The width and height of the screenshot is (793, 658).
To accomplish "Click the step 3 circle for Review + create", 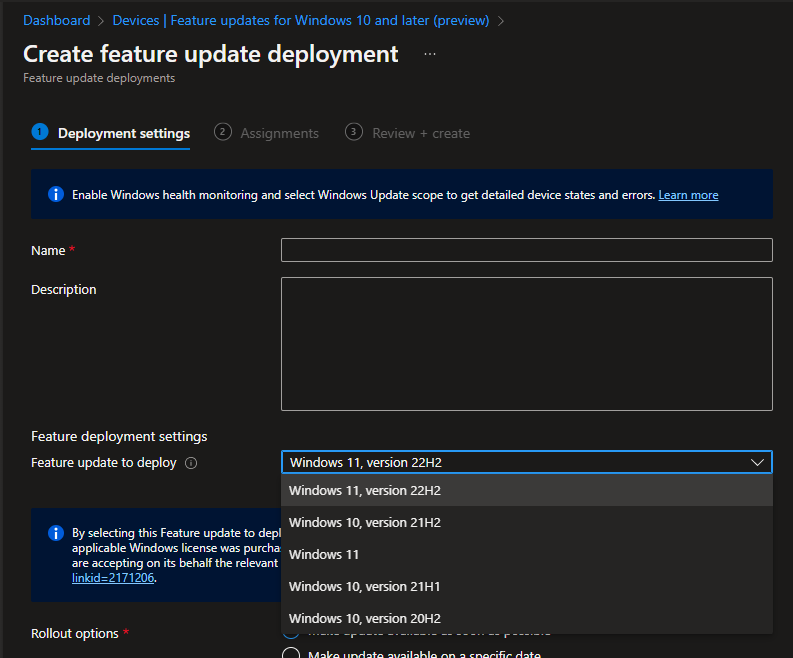I will pos(354,132).
